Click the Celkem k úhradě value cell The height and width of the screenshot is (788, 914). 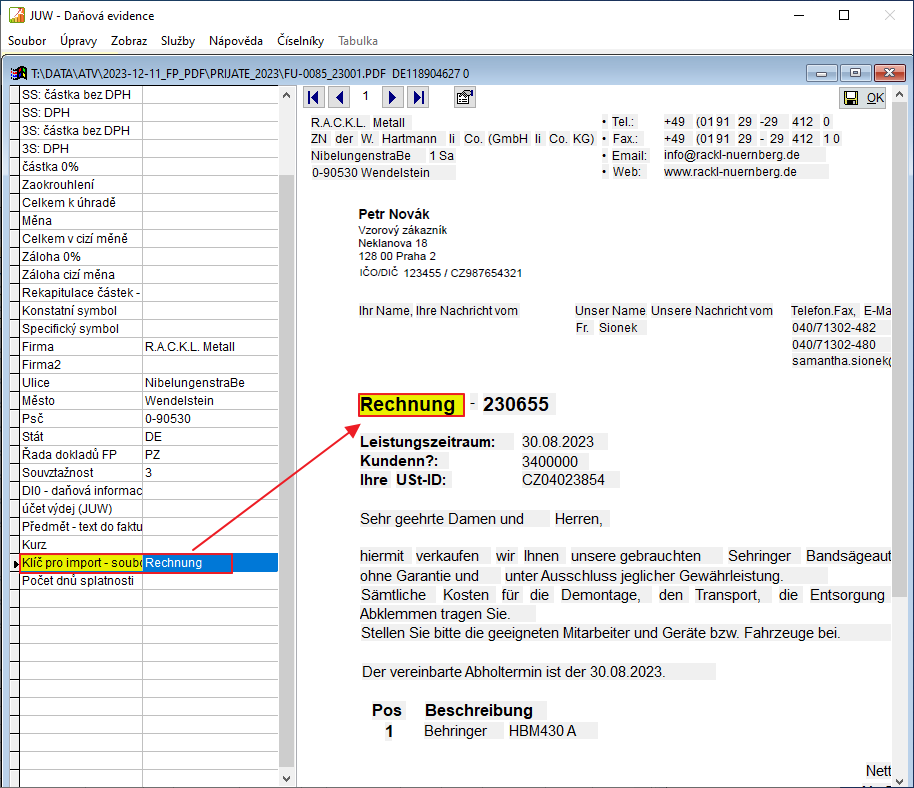pyautogui.click(x=210, y=203)
